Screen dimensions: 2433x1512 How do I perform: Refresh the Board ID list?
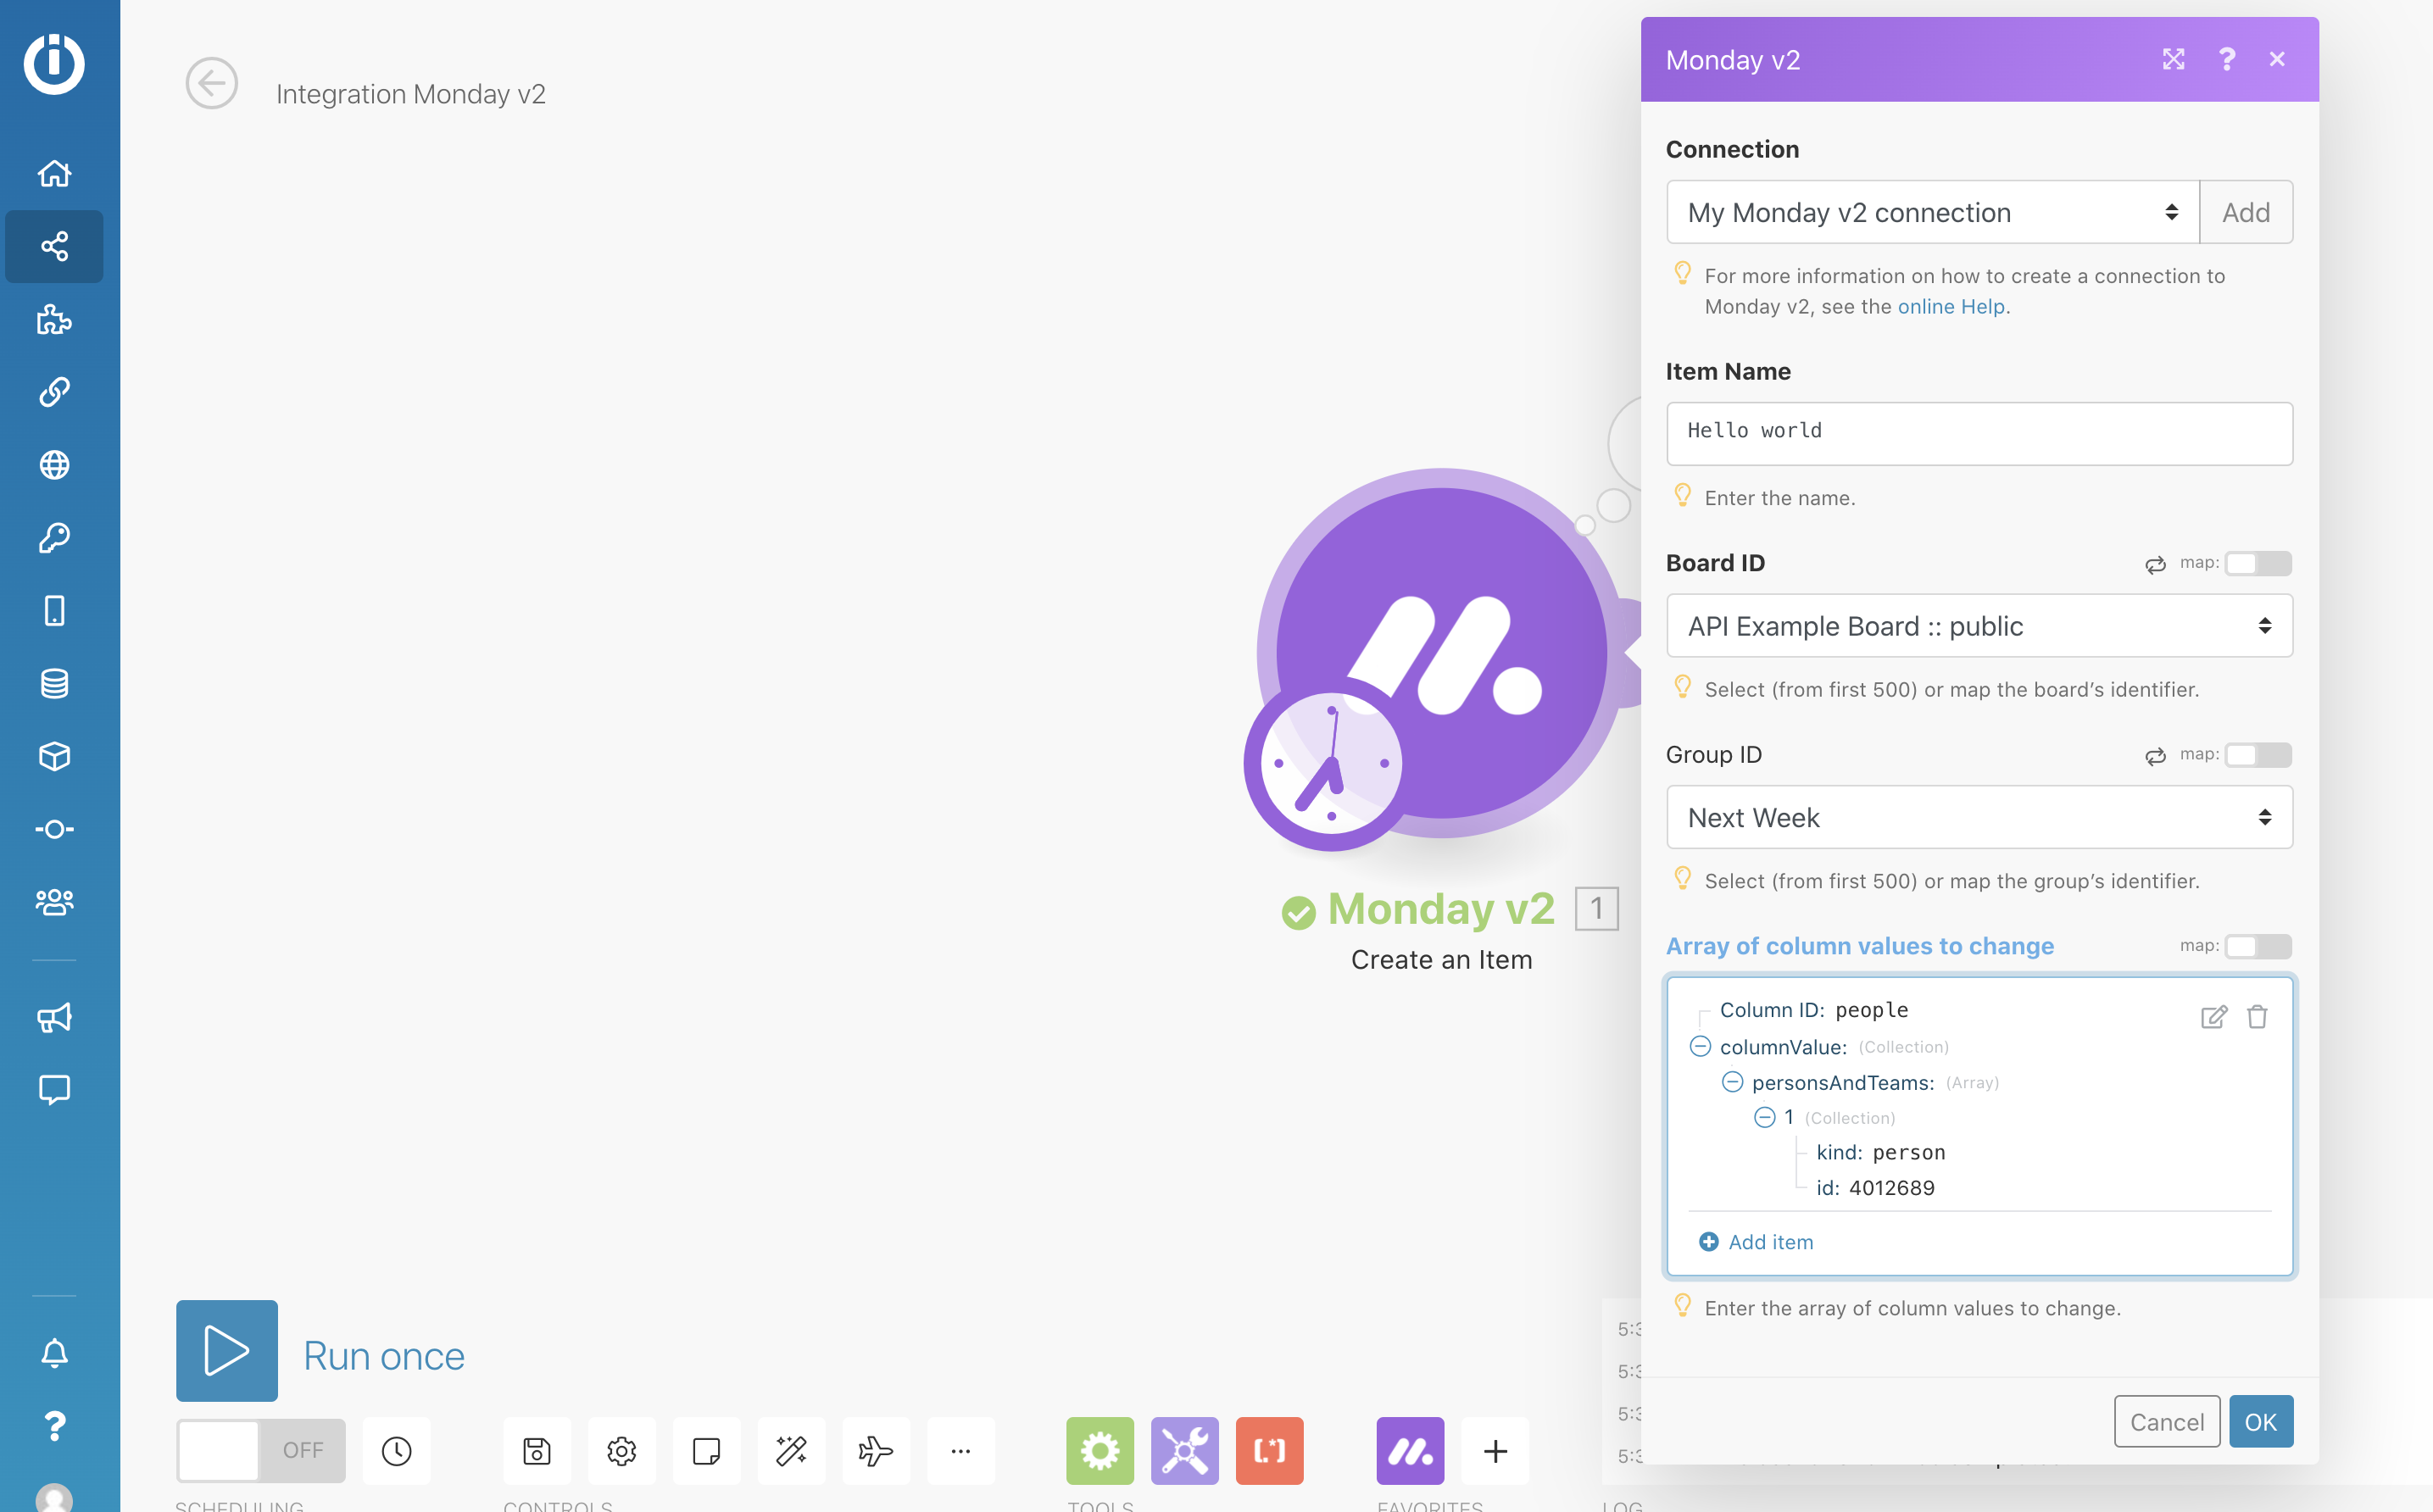tap(2155, 565)
